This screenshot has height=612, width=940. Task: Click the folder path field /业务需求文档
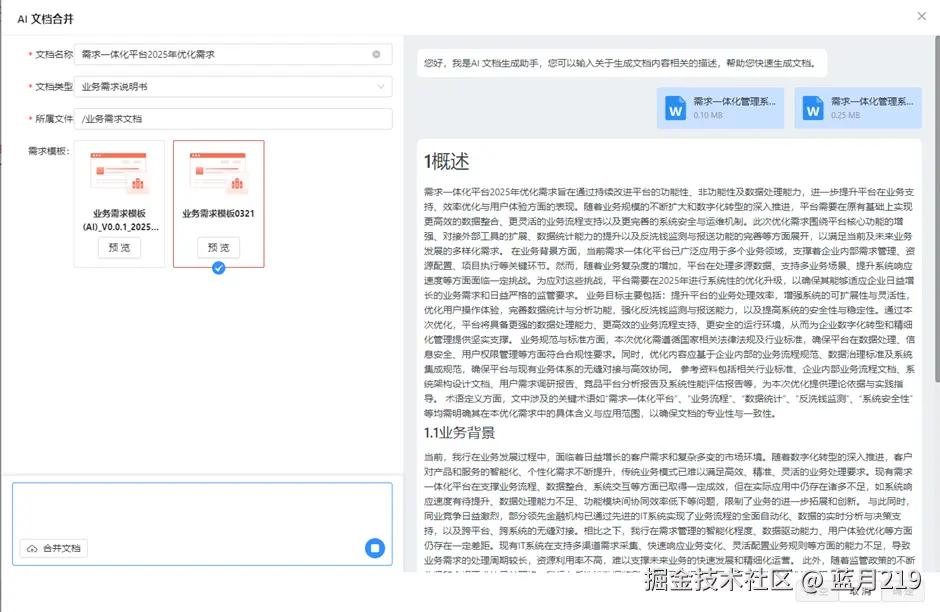tap(233, 119)
